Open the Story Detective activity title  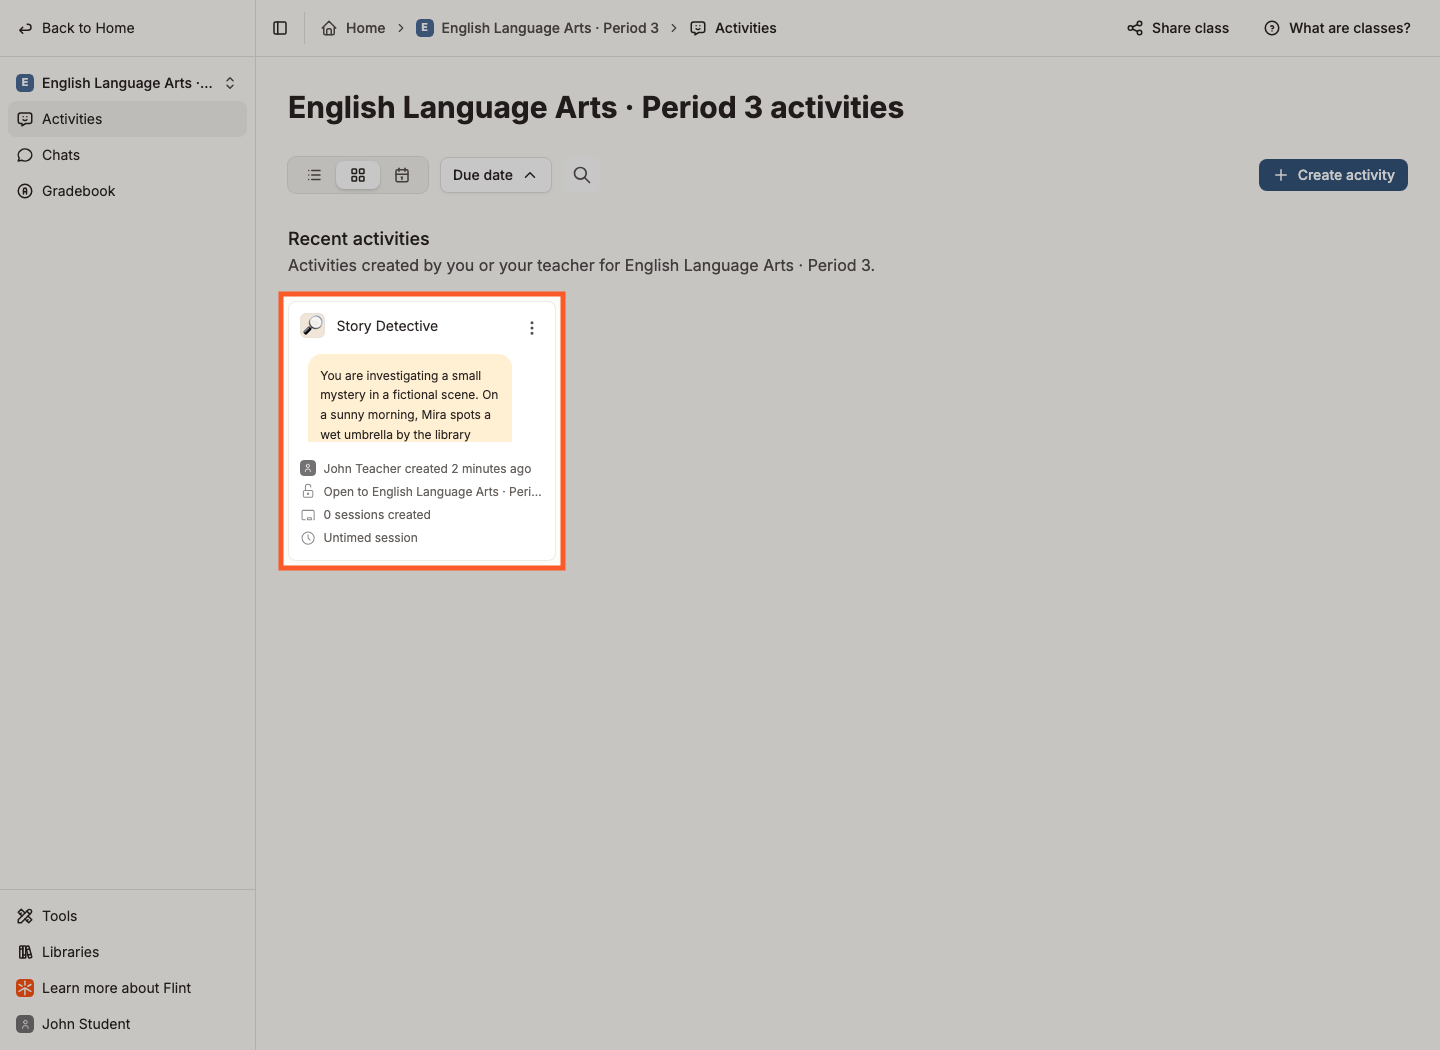(x=387, y=326)
